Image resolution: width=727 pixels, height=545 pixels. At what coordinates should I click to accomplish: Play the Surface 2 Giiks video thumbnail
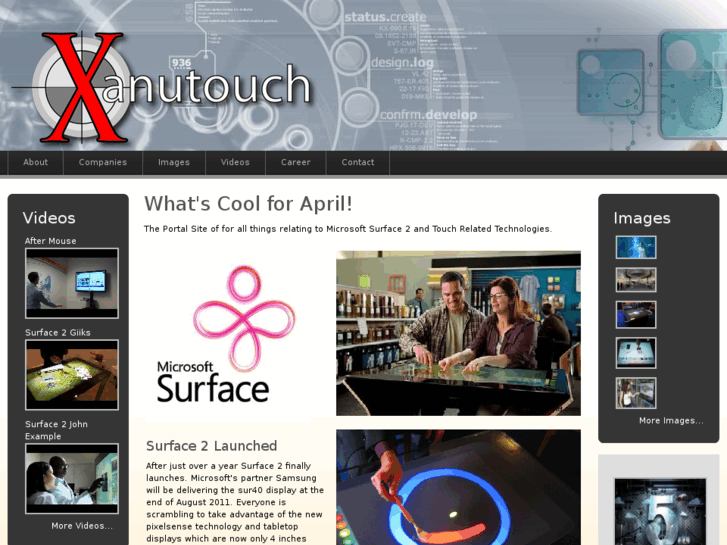pos(72,375)
